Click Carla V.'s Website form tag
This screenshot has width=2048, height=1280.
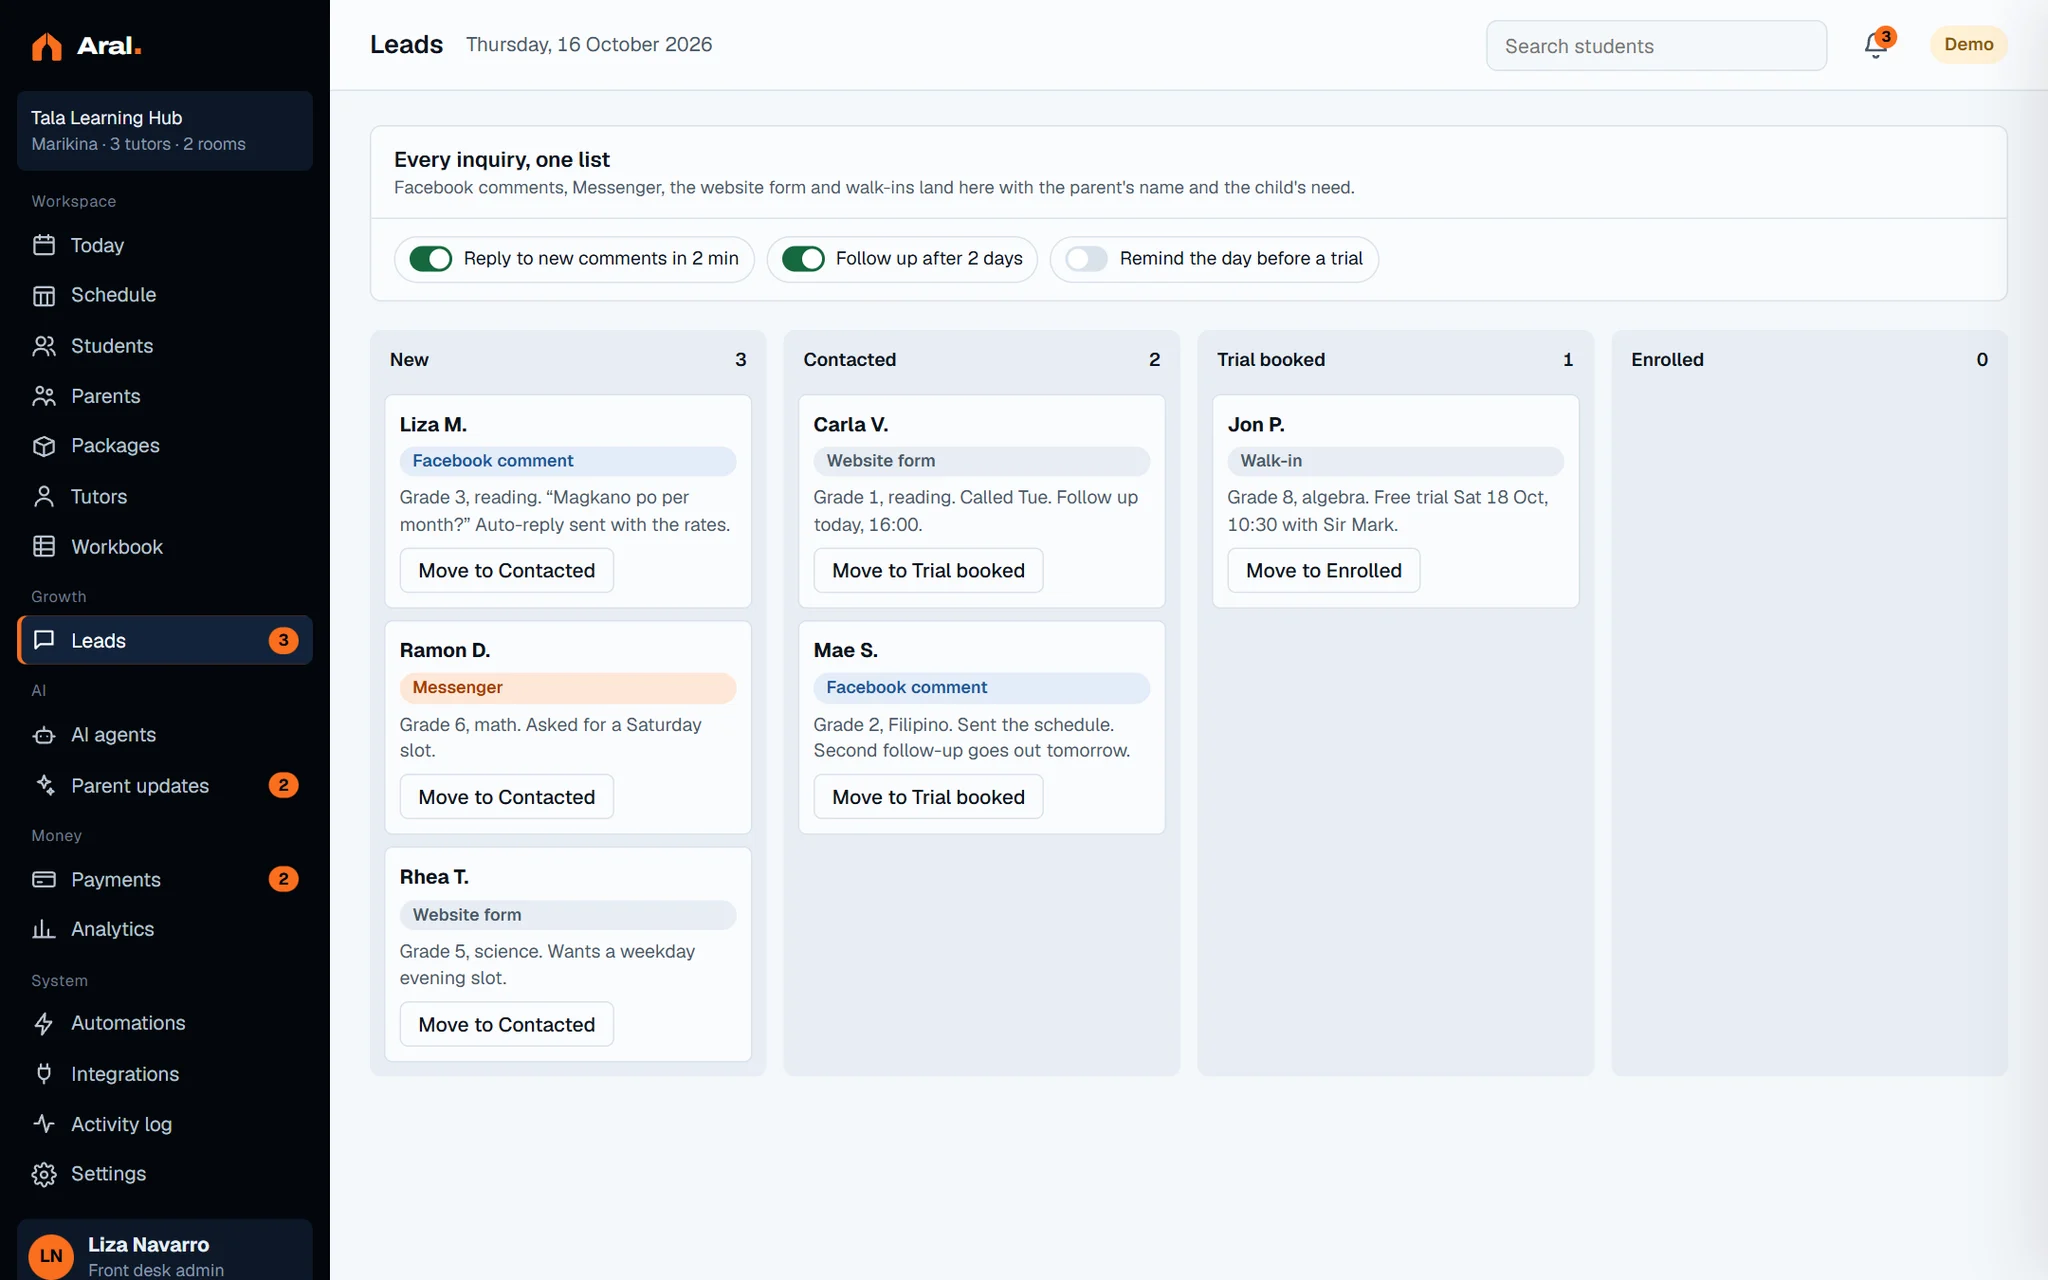coord(981,461)
